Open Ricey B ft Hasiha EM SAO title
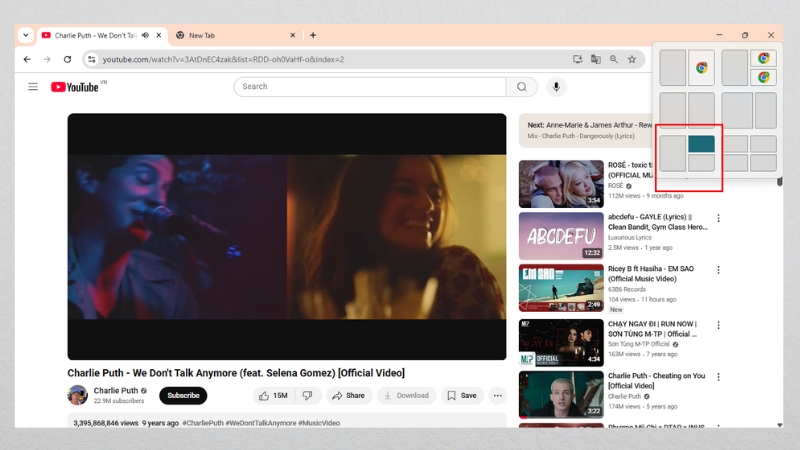Screen dimensions: 800x450 (x=651, y=273)
